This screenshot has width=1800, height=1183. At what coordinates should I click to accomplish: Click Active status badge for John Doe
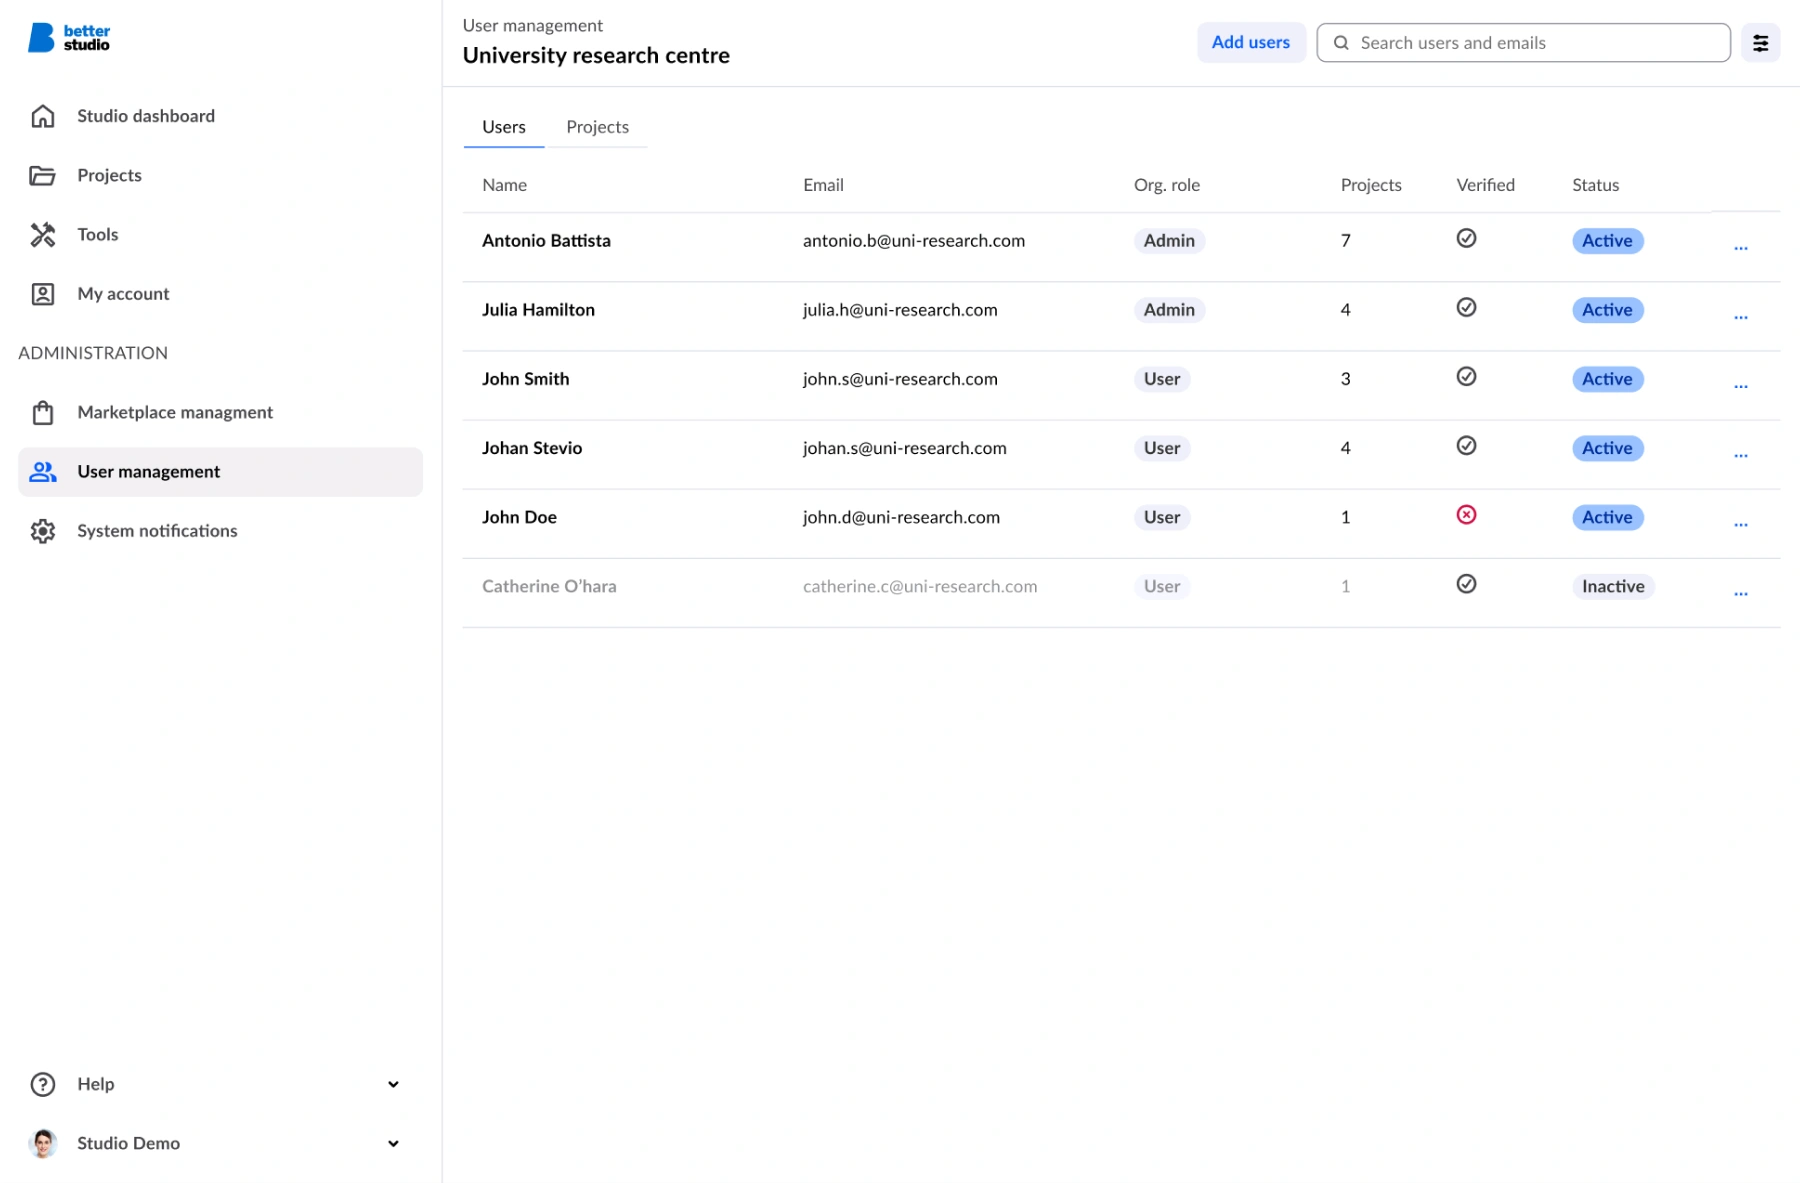(x=1607, y=517)
